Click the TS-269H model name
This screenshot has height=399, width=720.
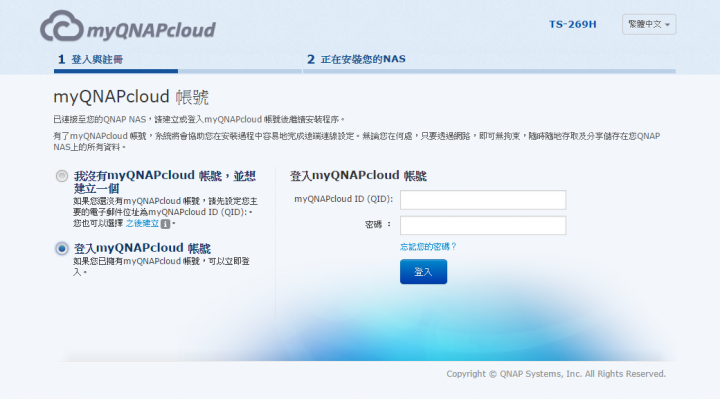[573, 24]
